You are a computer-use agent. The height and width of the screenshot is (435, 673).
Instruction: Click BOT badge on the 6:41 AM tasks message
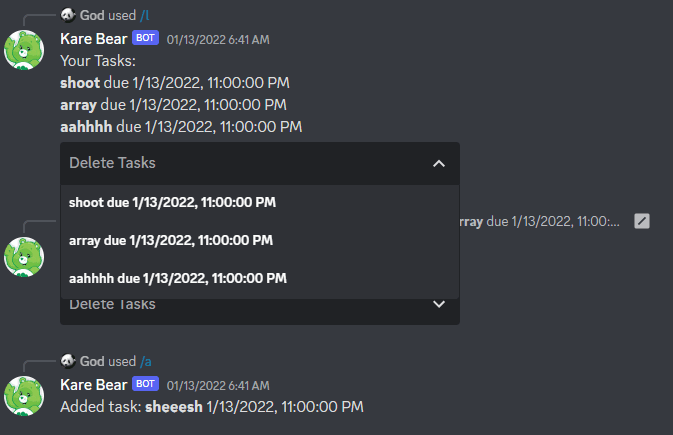(146, 38)
